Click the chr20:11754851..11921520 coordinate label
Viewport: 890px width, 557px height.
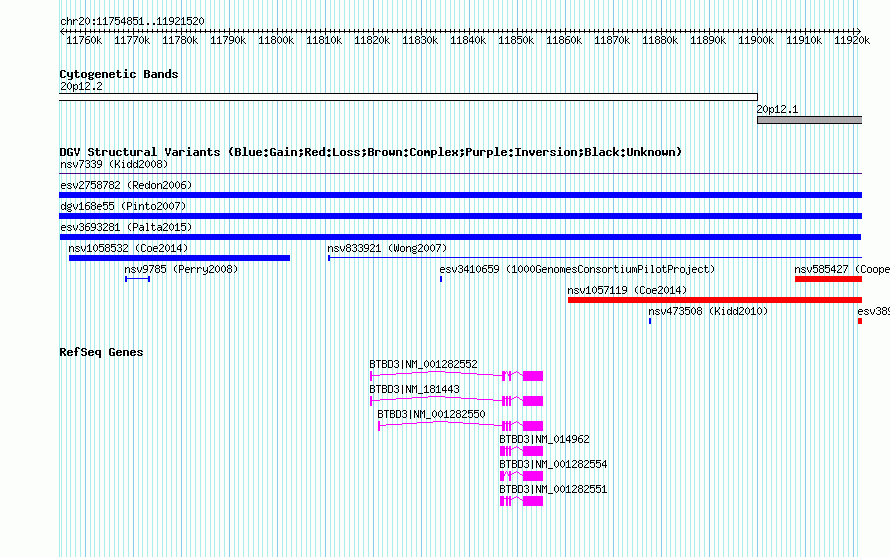tap(132, 21)
